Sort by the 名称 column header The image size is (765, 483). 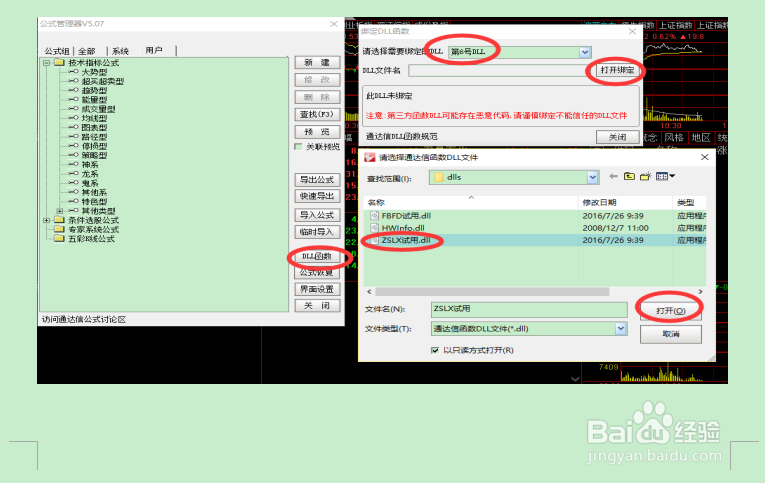pos(470,202)
